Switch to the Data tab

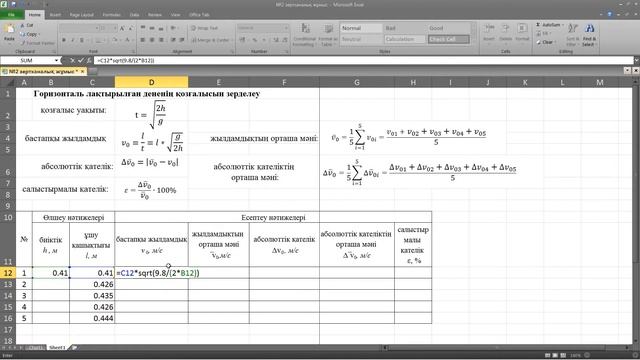[134, 15]
